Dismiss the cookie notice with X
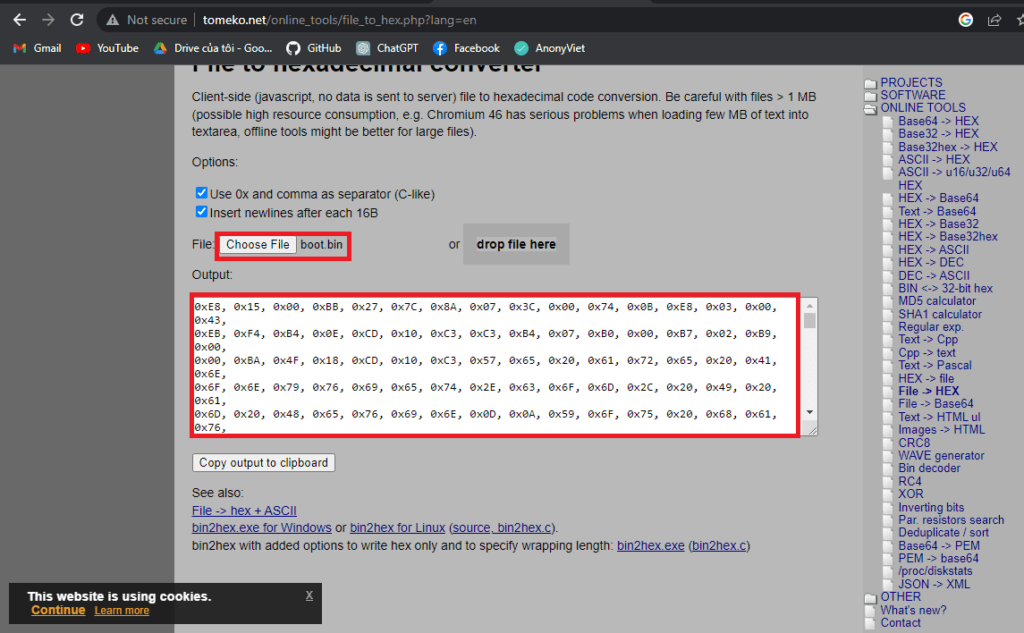 coord(309,595)
